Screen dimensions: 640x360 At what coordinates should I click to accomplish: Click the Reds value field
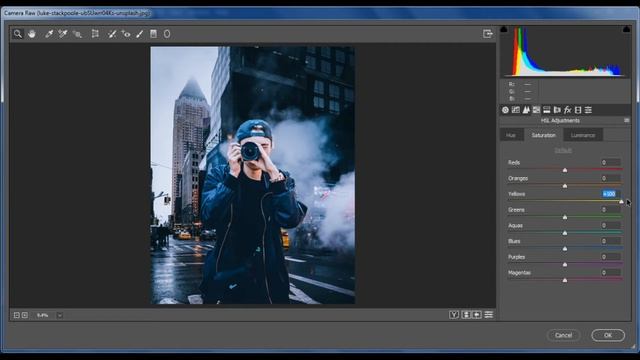click(610, 162)
